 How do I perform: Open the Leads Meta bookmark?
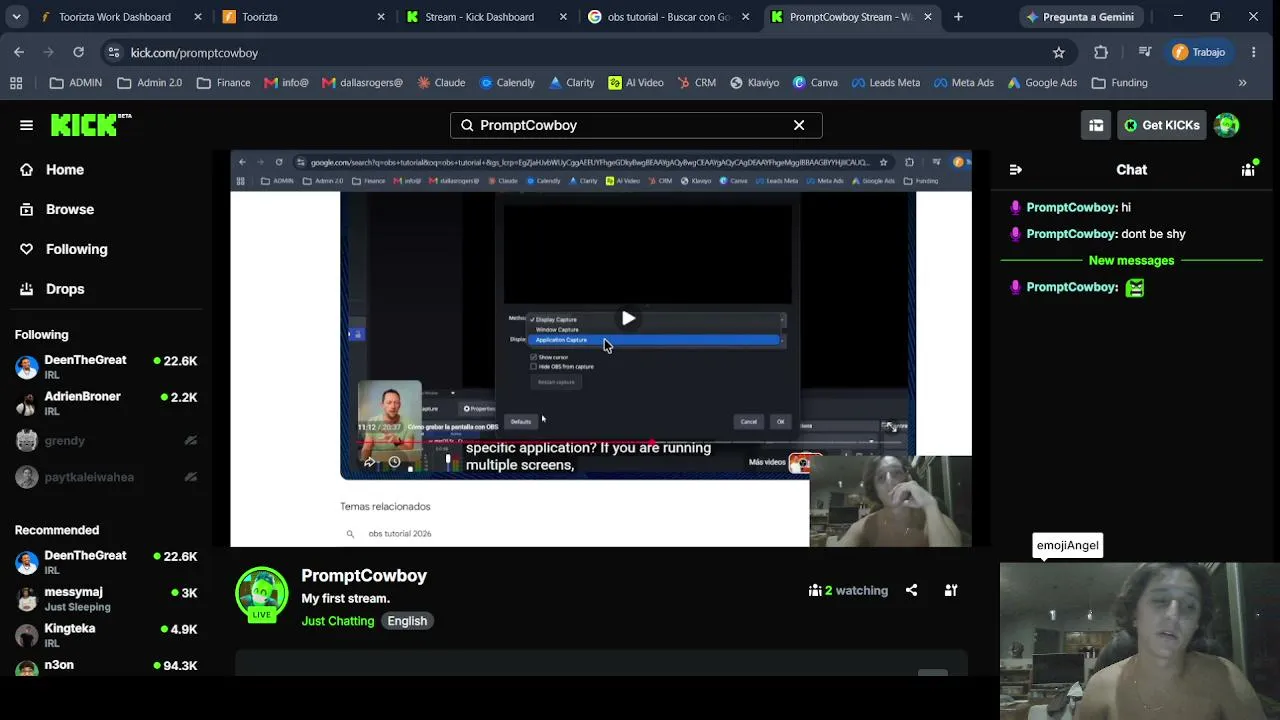885,83
